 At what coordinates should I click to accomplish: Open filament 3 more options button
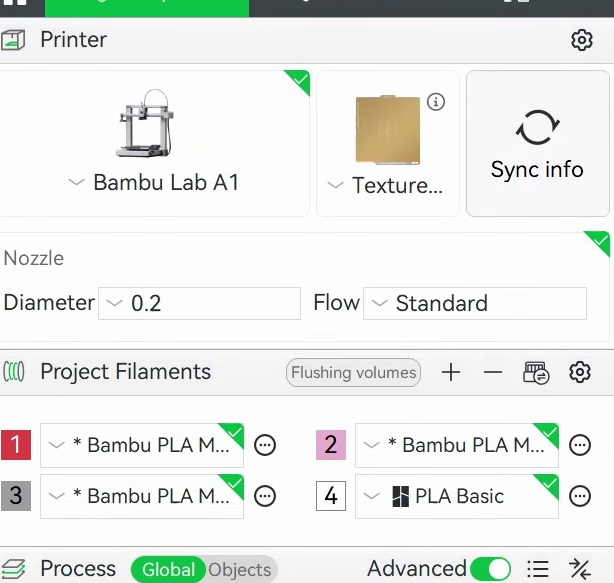click(265, 496)
